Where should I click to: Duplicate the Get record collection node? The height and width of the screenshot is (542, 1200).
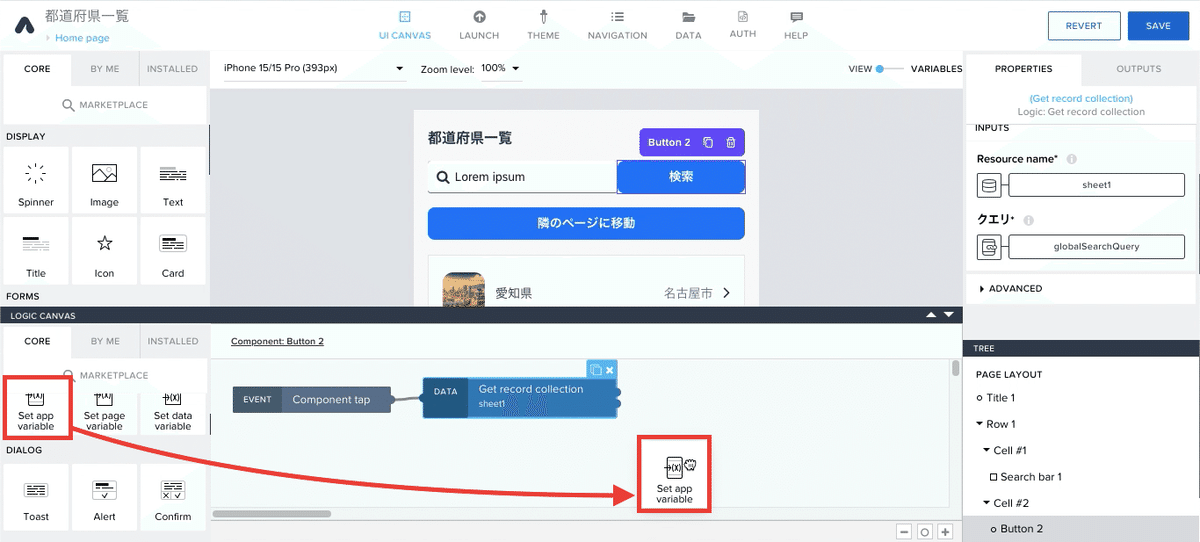point(596,369)
